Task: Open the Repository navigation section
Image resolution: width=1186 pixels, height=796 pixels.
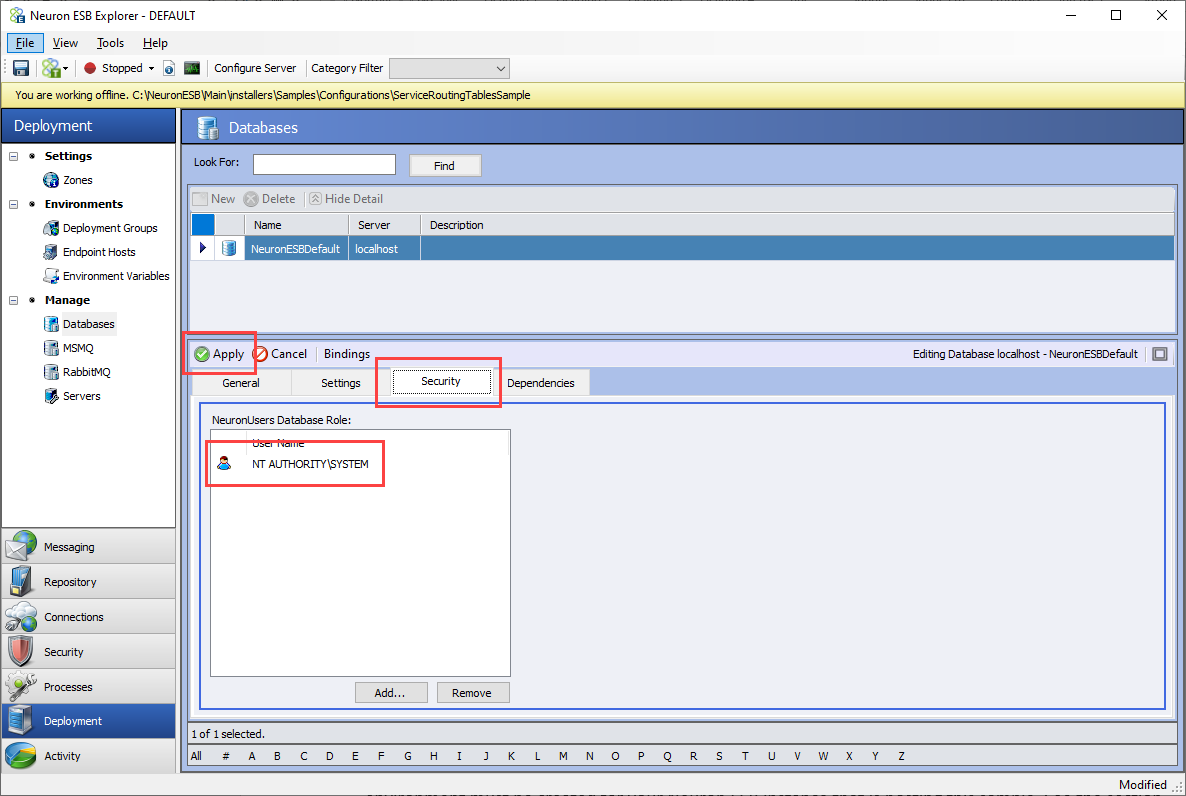Action: (x=88, y=581)
